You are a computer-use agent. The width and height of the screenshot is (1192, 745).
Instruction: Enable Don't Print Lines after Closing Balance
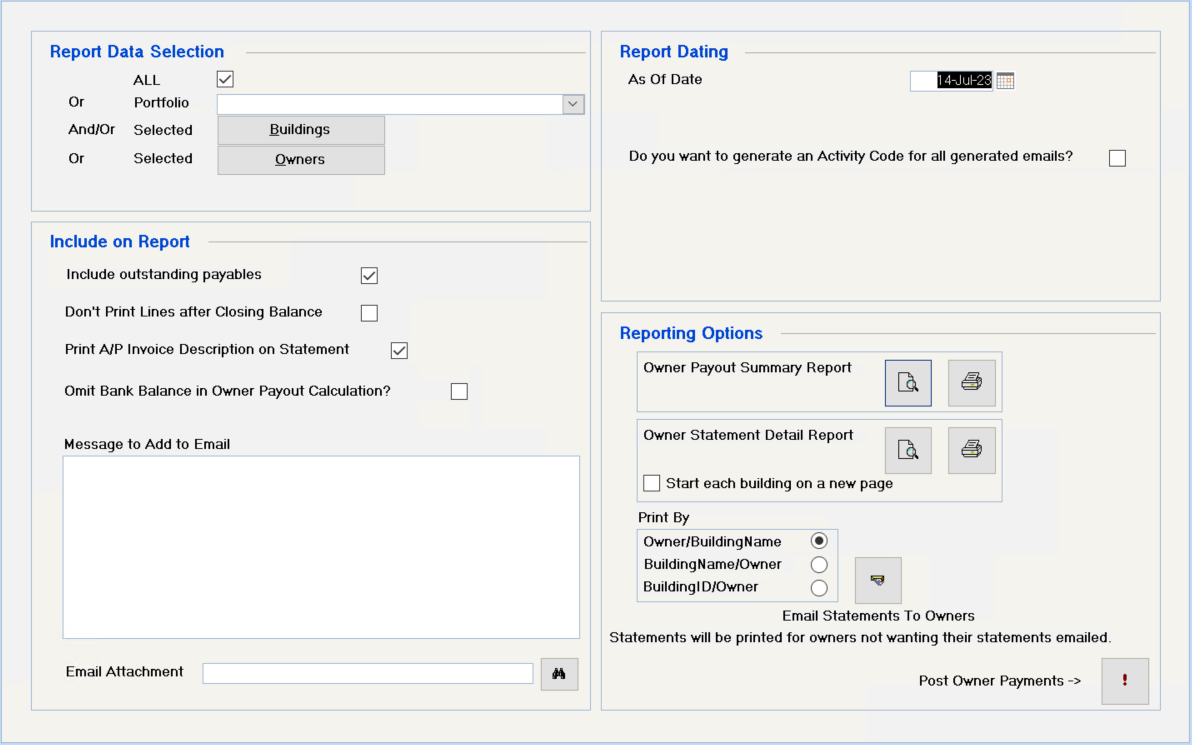coord(369,312)
